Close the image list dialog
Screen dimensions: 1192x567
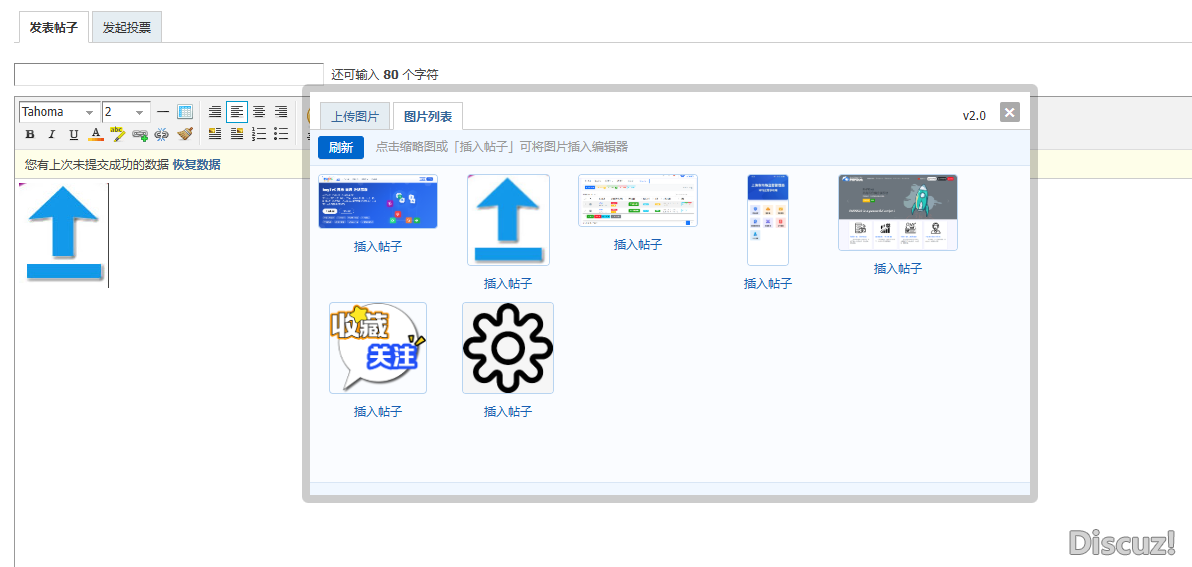(1010, 112)
